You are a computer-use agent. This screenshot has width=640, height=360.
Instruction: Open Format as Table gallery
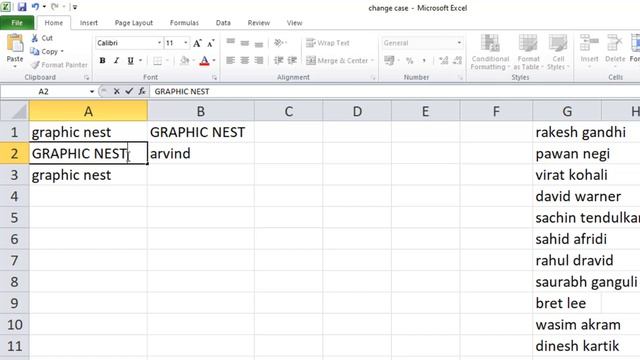click(528, 52)
